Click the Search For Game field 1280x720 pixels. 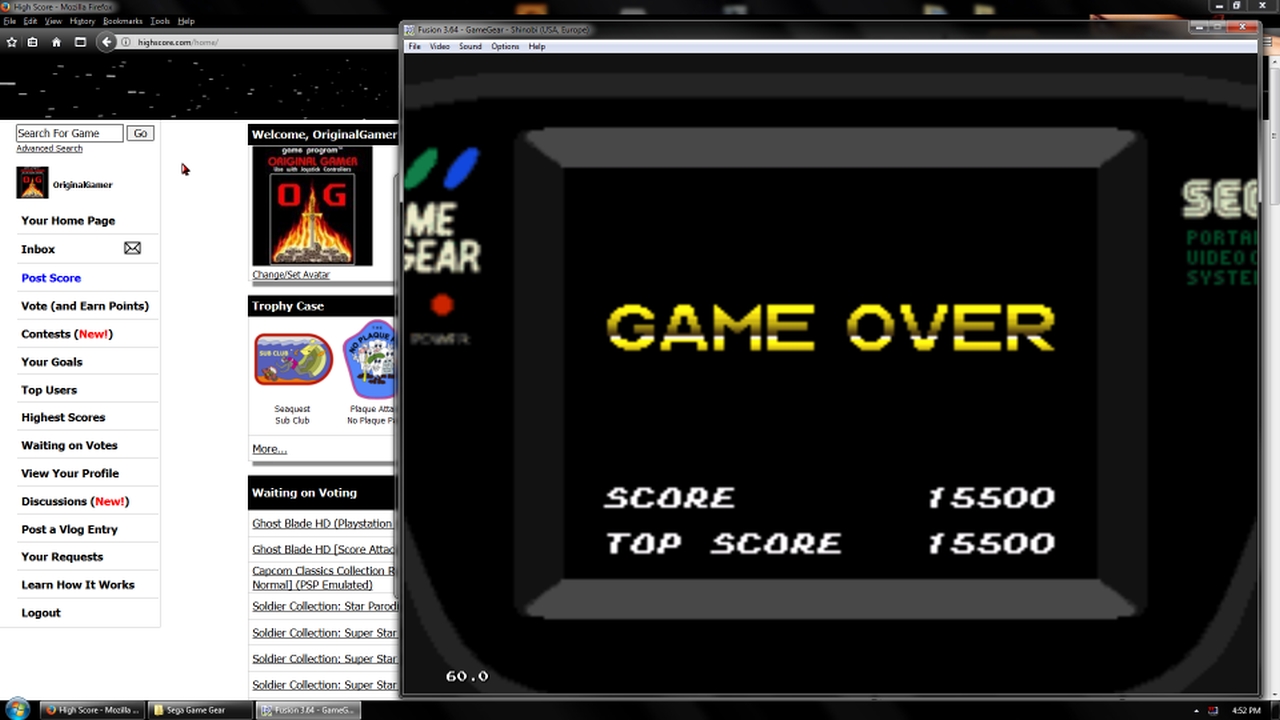(x=69, y=133)
